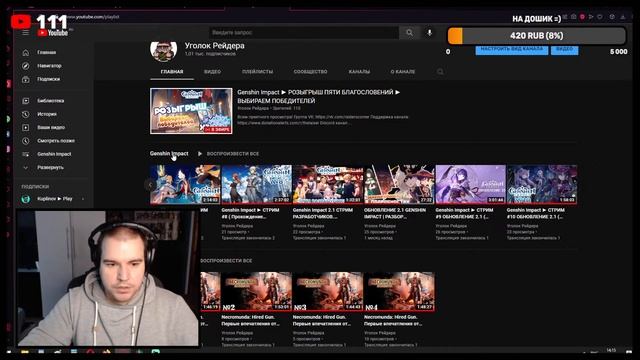This screenshot has width=640, height=360.
Task: Click the 420 RUB donation progress bar
Action: (536, 36)
